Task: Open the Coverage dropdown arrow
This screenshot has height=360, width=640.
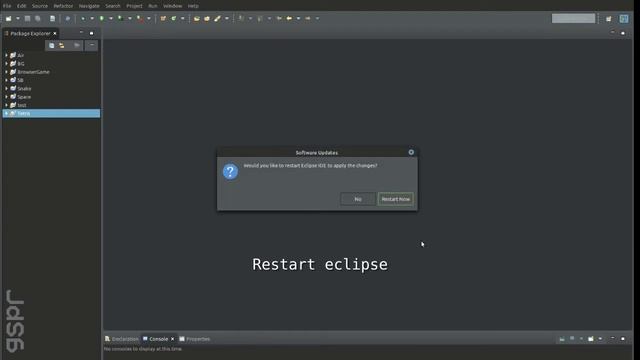Action: click(x=130, y=18)
